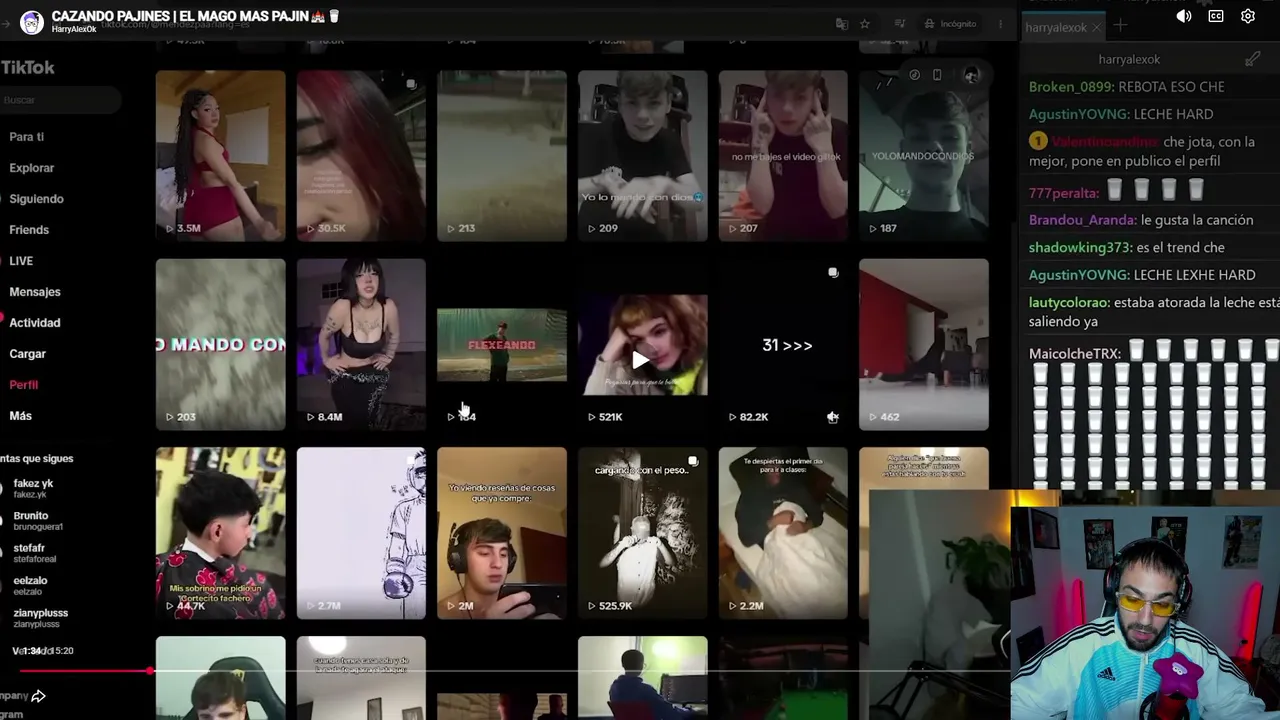The image size is (1280, 720).
Task: Click Brandou_Aranda username in chat
Action: click(x=1082, y=220)
